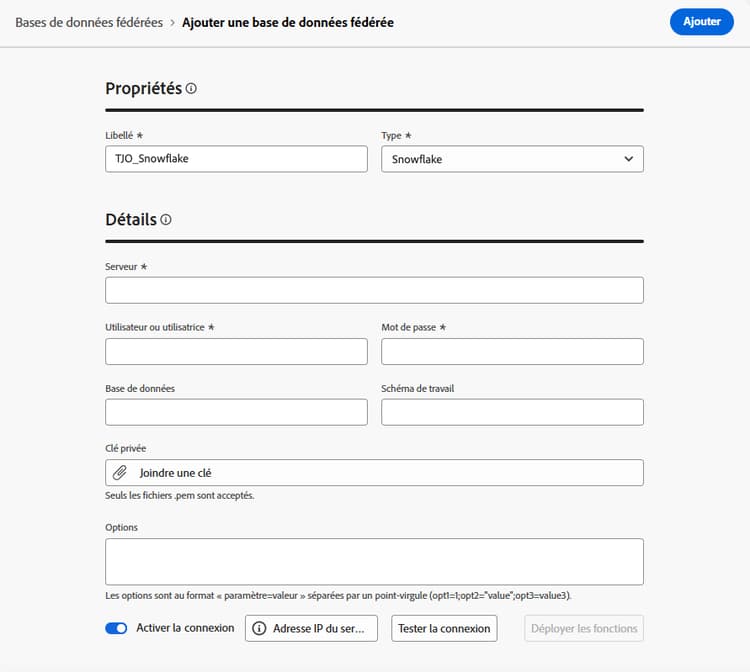Toggle the Activer la connexion switch
The image size is (750, 672).
pos(116,628)
